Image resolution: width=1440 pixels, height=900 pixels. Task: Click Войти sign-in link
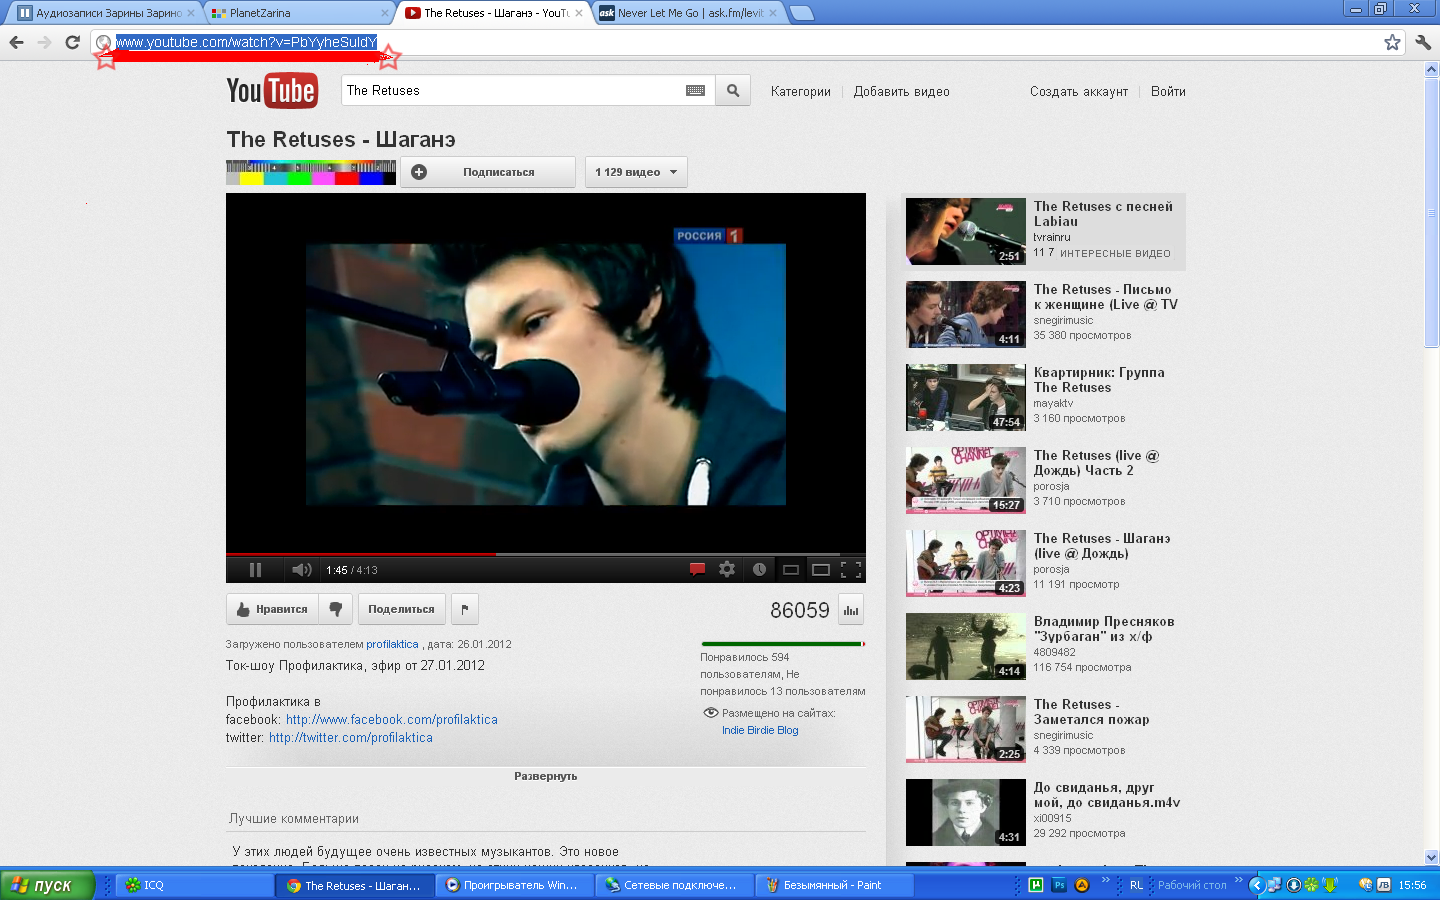coord(1168,91)
